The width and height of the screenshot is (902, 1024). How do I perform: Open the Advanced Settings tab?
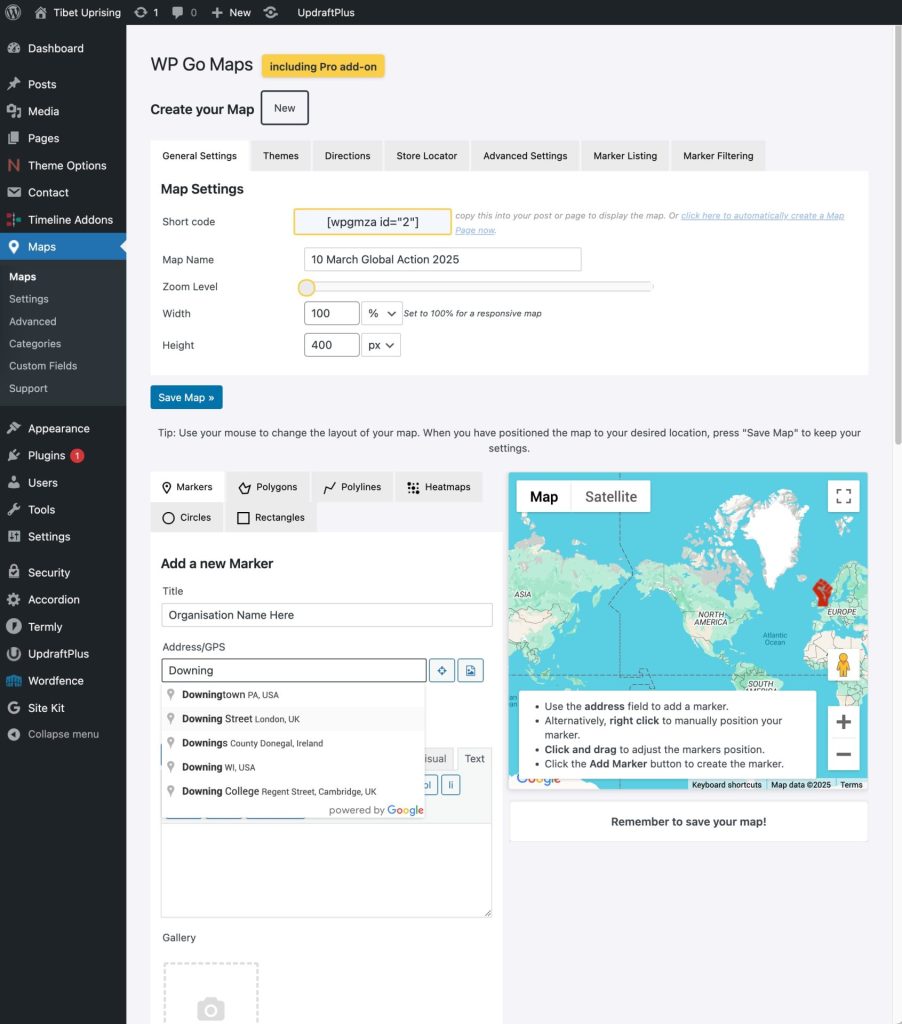coord(525,156)
